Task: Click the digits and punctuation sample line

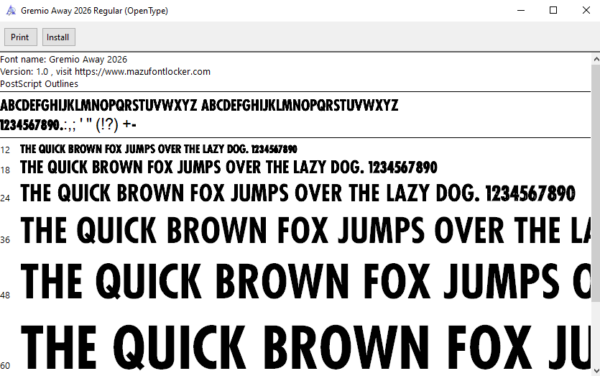Action: (x=68, y=125)
